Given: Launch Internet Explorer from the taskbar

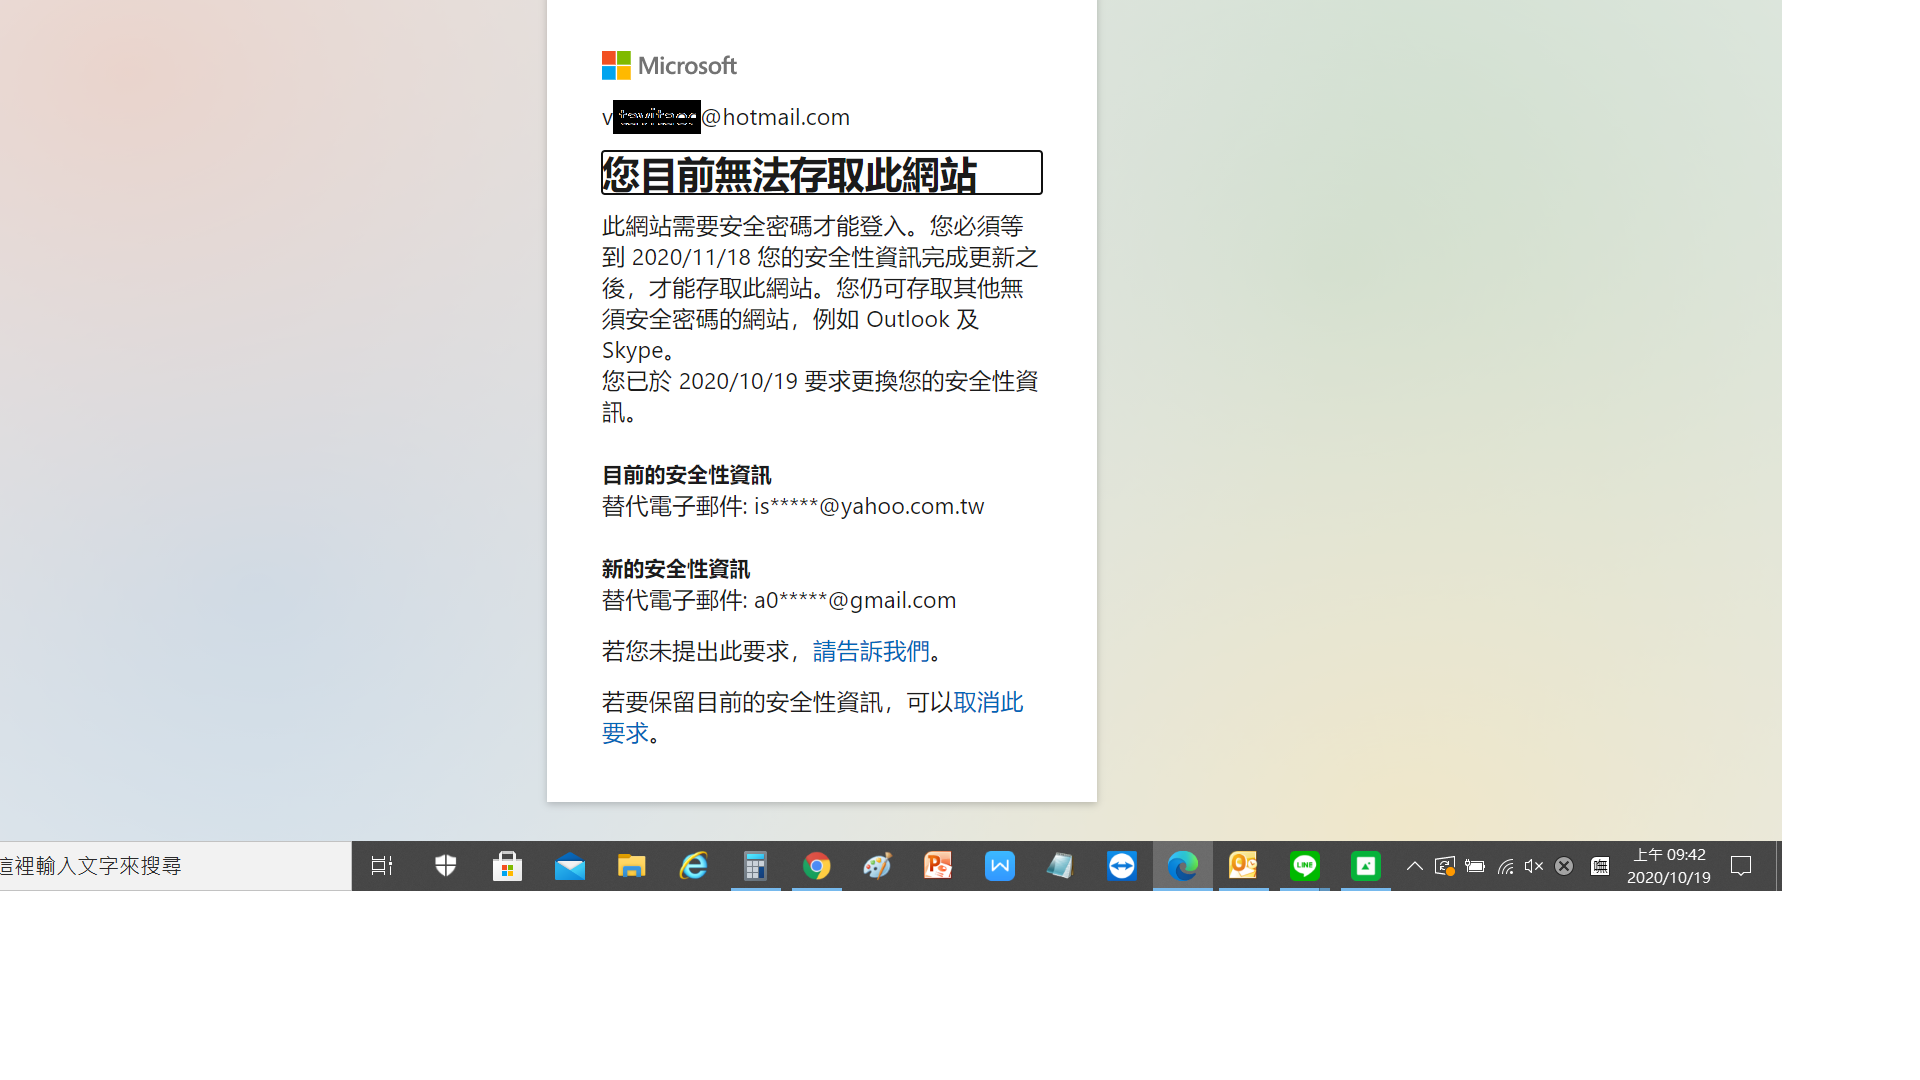Looking at the screenshot, I should [x=693, y=866].
